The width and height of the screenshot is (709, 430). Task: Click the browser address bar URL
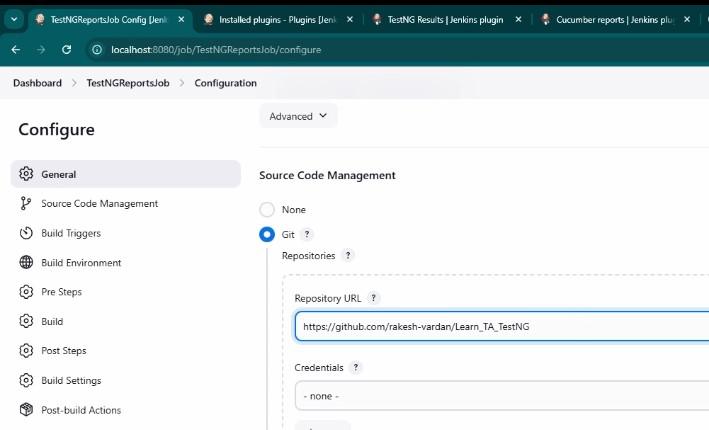(x=216, y=50)
